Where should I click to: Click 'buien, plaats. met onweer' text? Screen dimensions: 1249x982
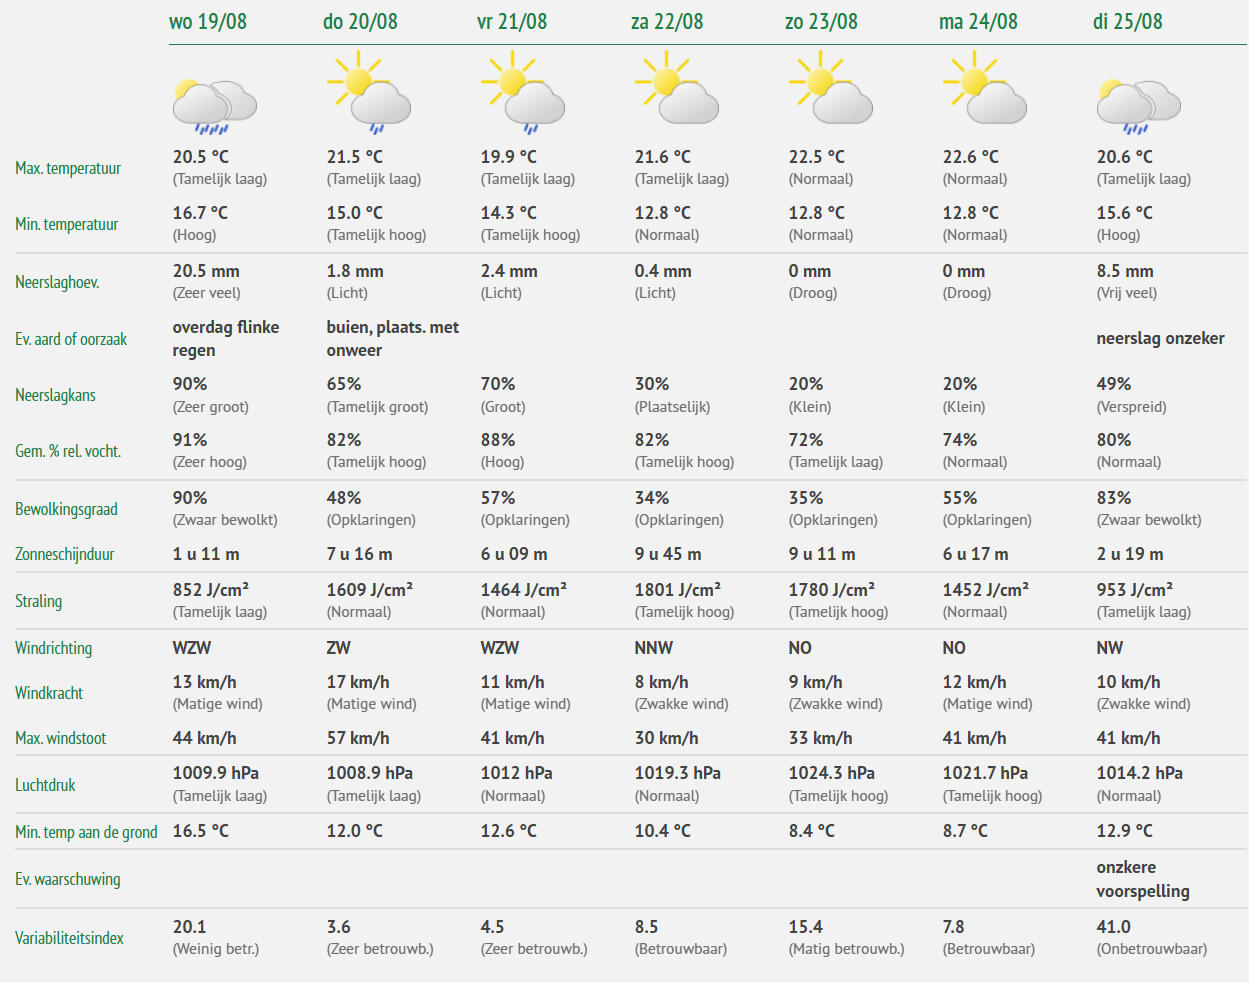[x=393, y=339]
